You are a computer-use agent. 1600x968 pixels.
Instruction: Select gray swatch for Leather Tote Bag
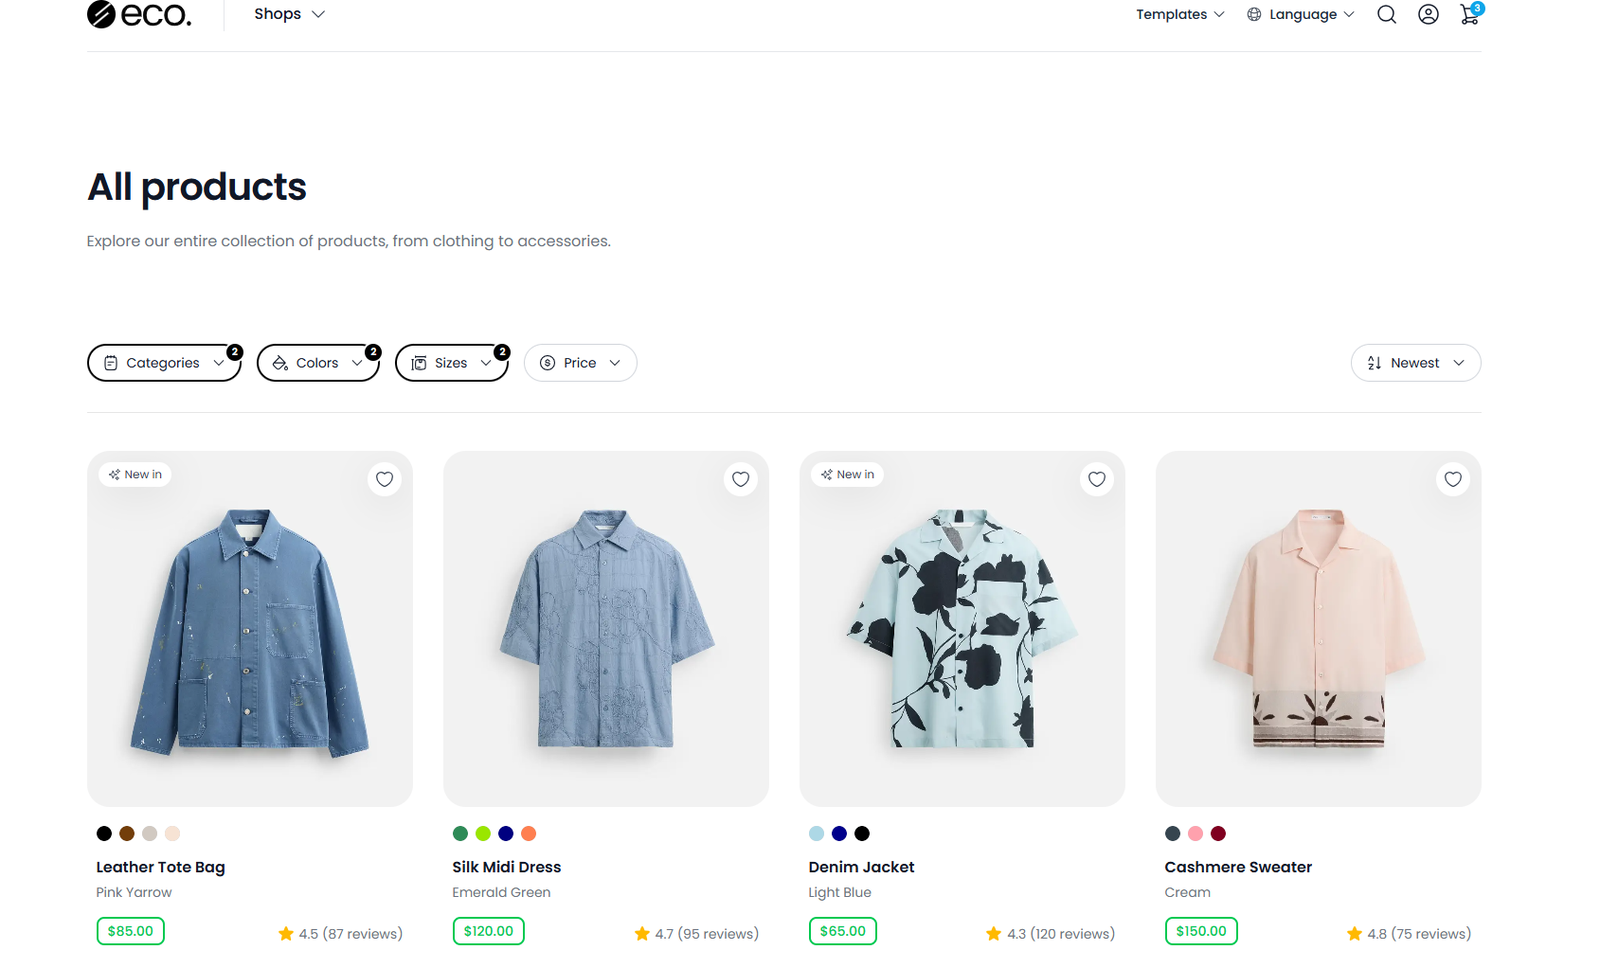point(150,833)
